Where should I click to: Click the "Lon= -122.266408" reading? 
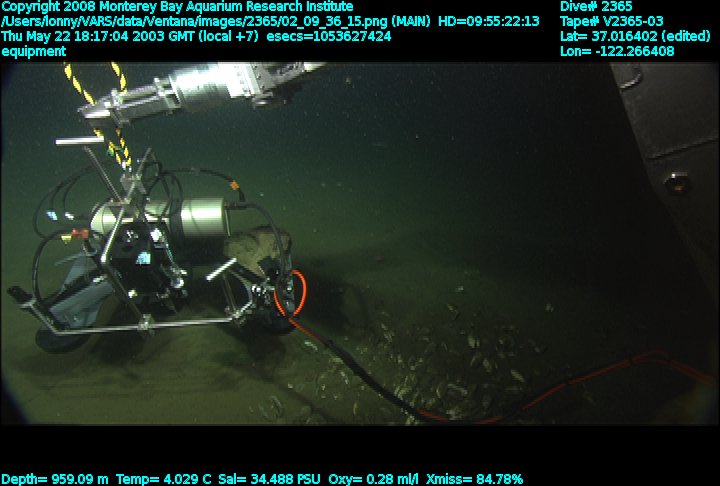[x=617, y=51]
